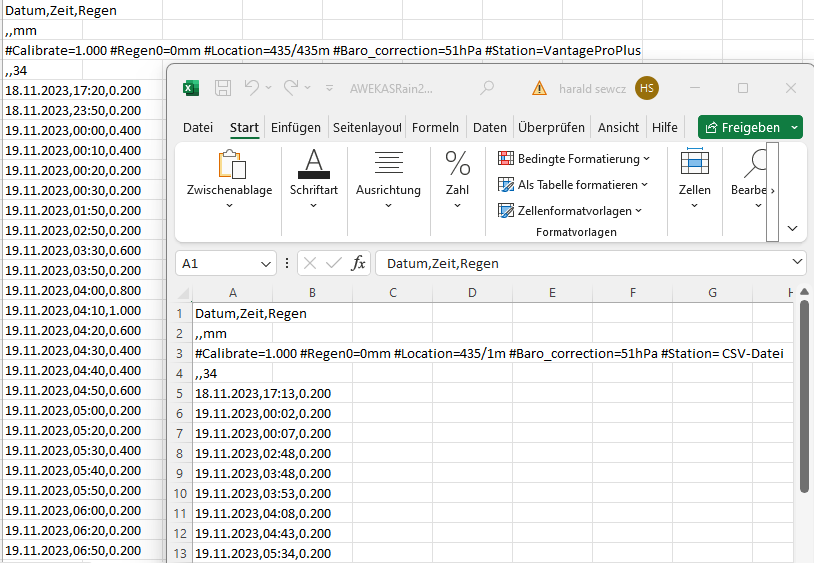The image size is (814, 563).
Task: Click the Save icon in title bar
Action: (223, 88)
